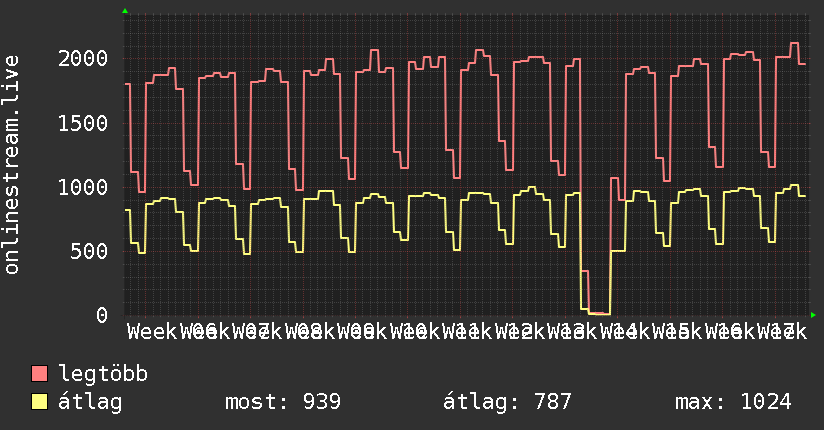Click the 1500 y-axis label
The height and width of the screenshot is (430, 824).
[x=83, y=124]
